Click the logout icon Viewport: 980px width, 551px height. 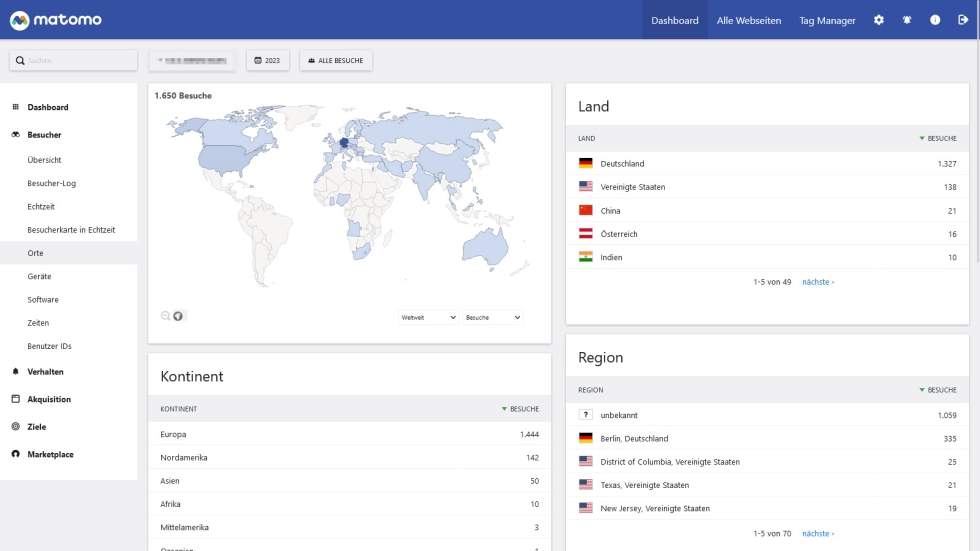pyautogui.click(x=963, y=20)
